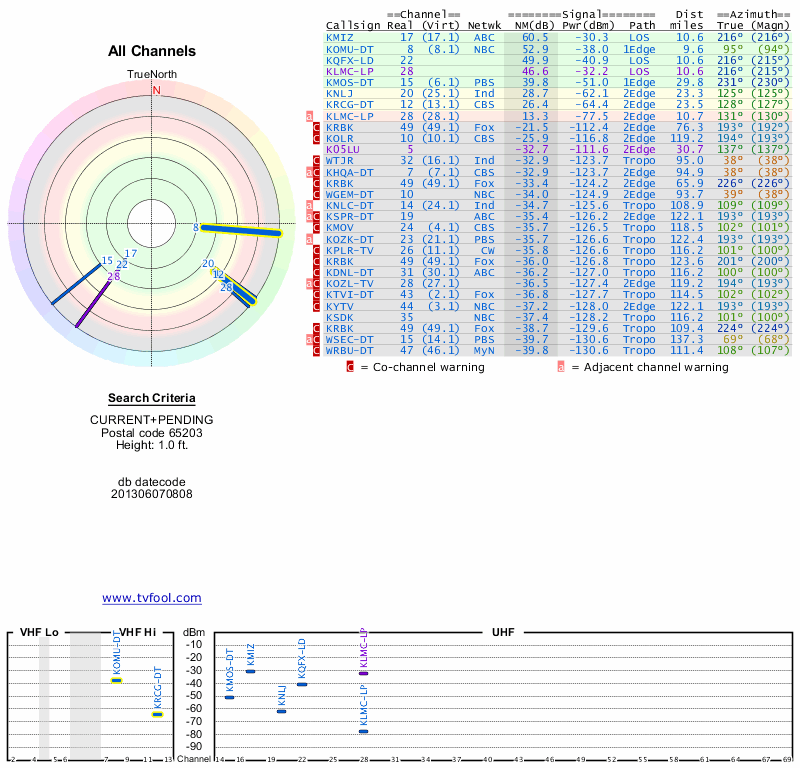
Task: Click the red N north marker on radar
Action: point(156,90)
